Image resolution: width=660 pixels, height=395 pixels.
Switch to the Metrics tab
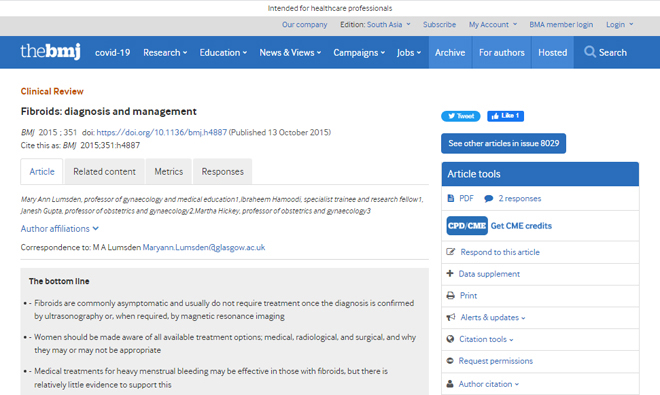tap(168, 171)
